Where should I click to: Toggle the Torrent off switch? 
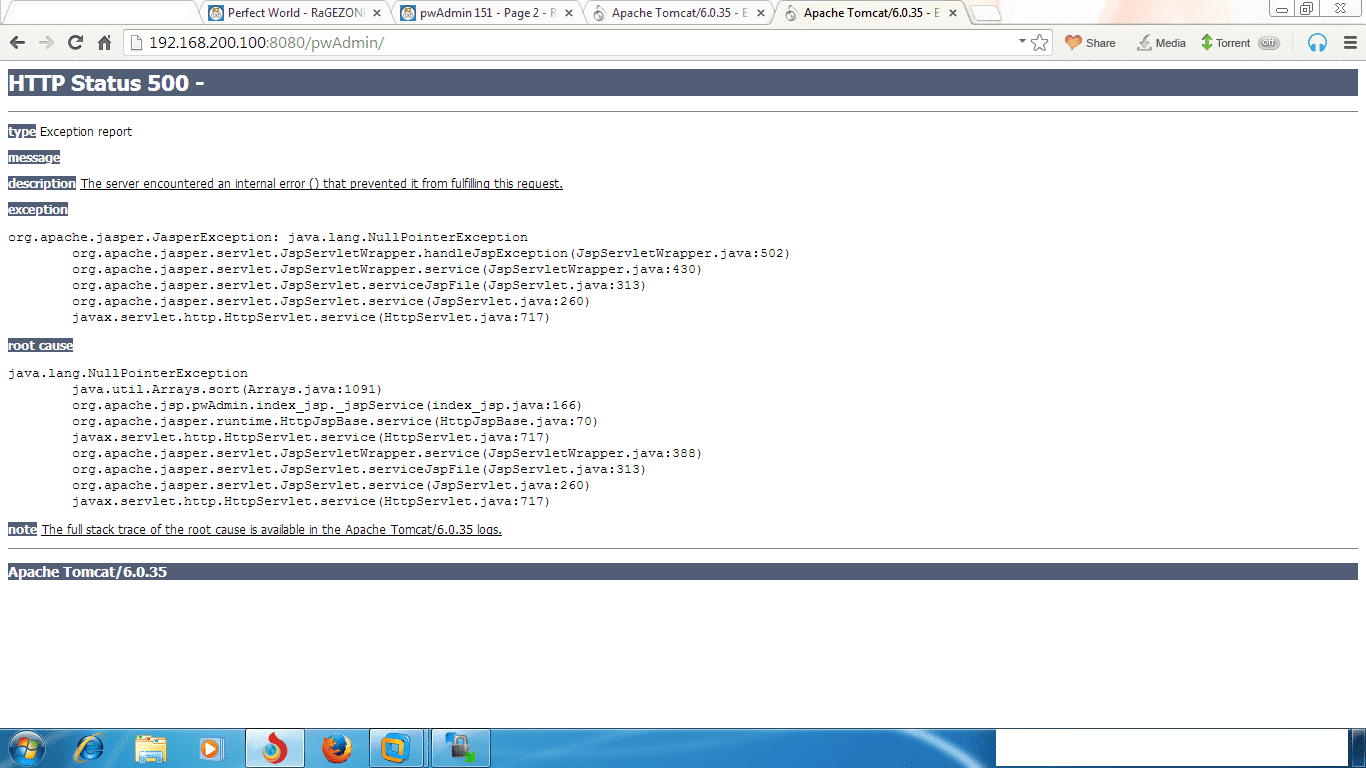(1269, 43)
